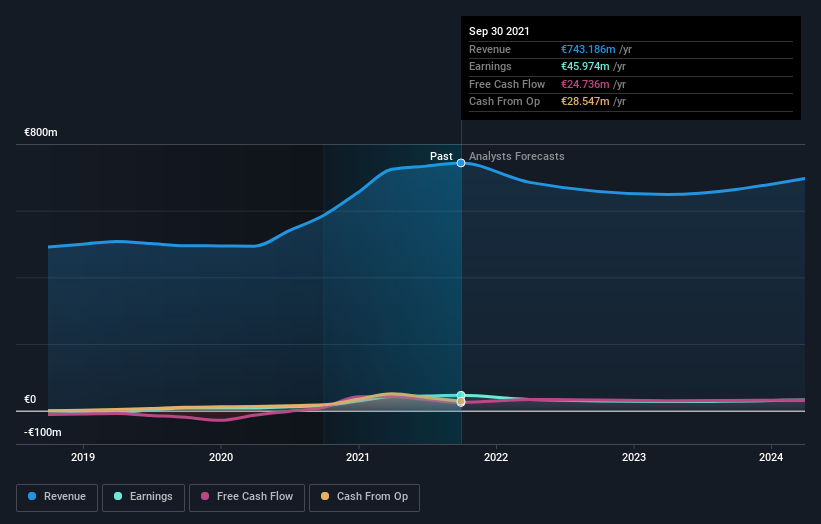Viewport: 821px width, 524px height.
Task: Click the -€100m y-axis label
Action: [43, 432]
